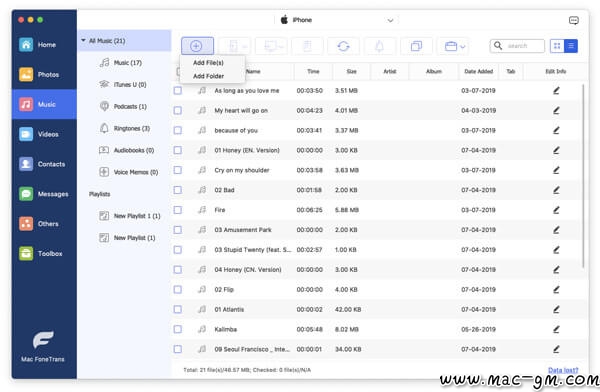The image size is (600, 392).
Task: Click the export to computer toolbar icon
Action: click(271, 46)
